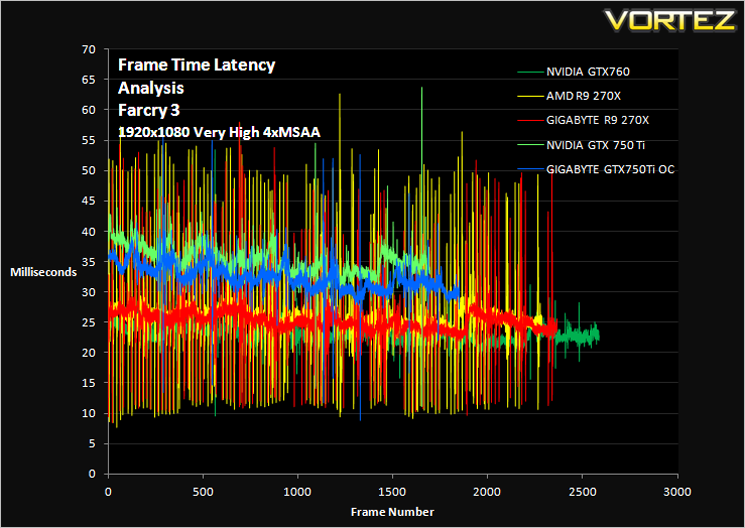Click the x-axis value 2500

click(583, 492)
